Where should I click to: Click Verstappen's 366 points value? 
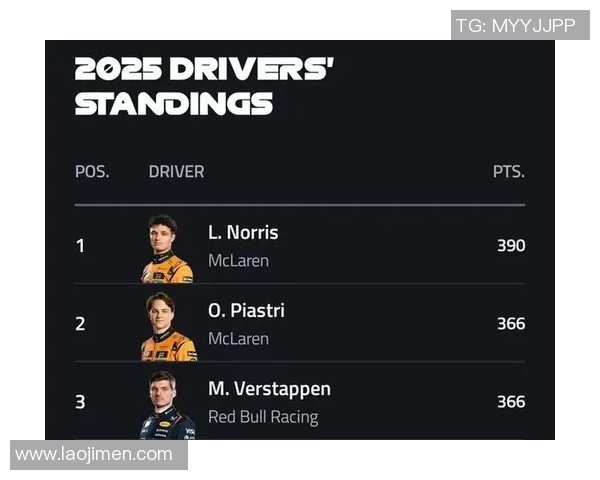point(511,401)
